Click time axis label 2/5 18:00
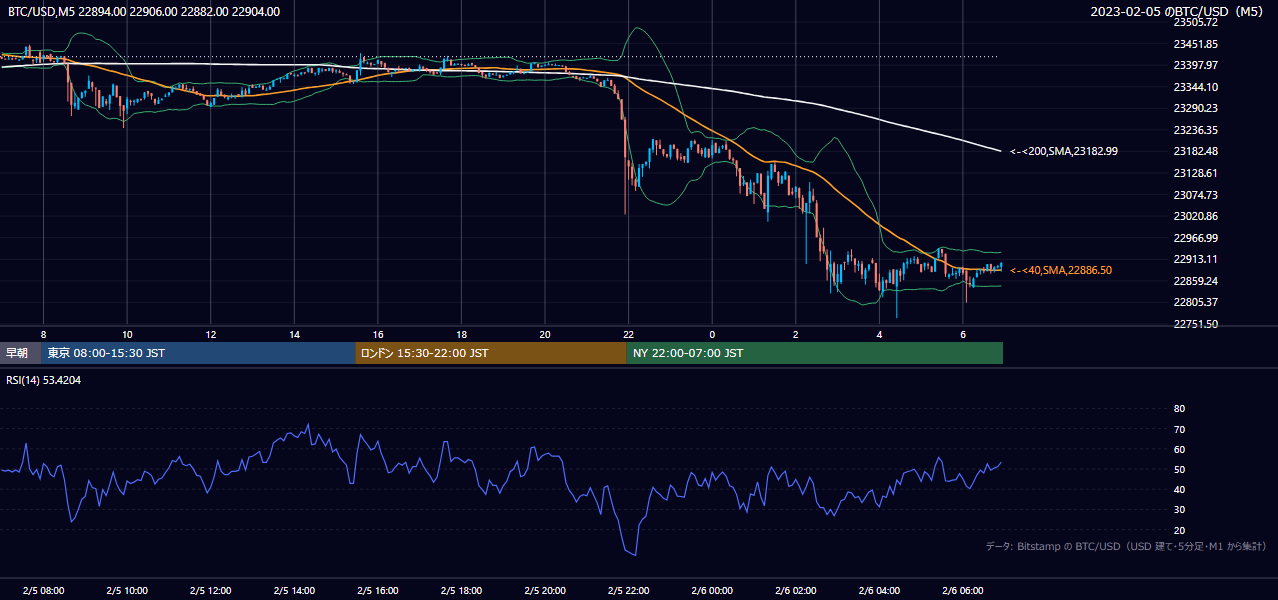The height and width of the screenshot is (600, 1278). pyautogui.click(x=462, y=591)
